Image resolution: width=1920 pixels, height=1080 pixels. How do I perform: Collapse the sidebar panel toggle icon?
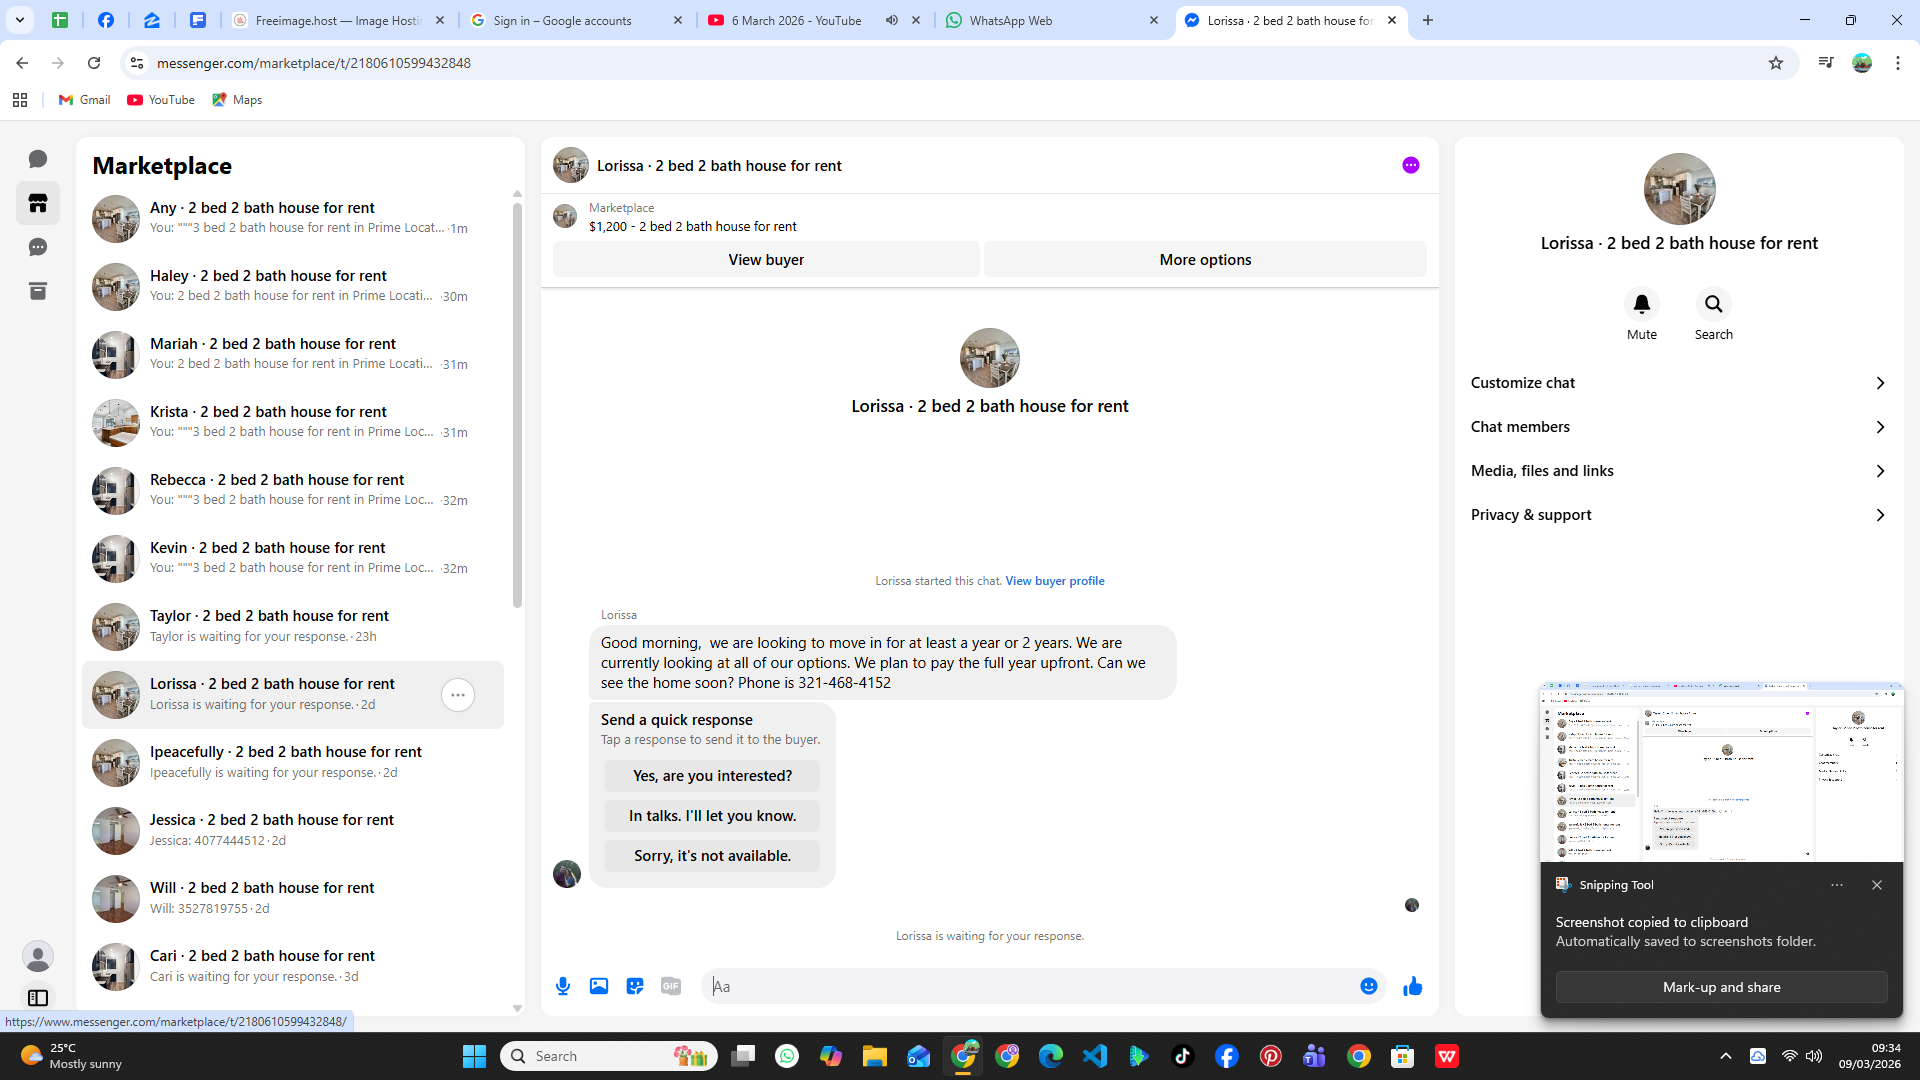(38, 997)
